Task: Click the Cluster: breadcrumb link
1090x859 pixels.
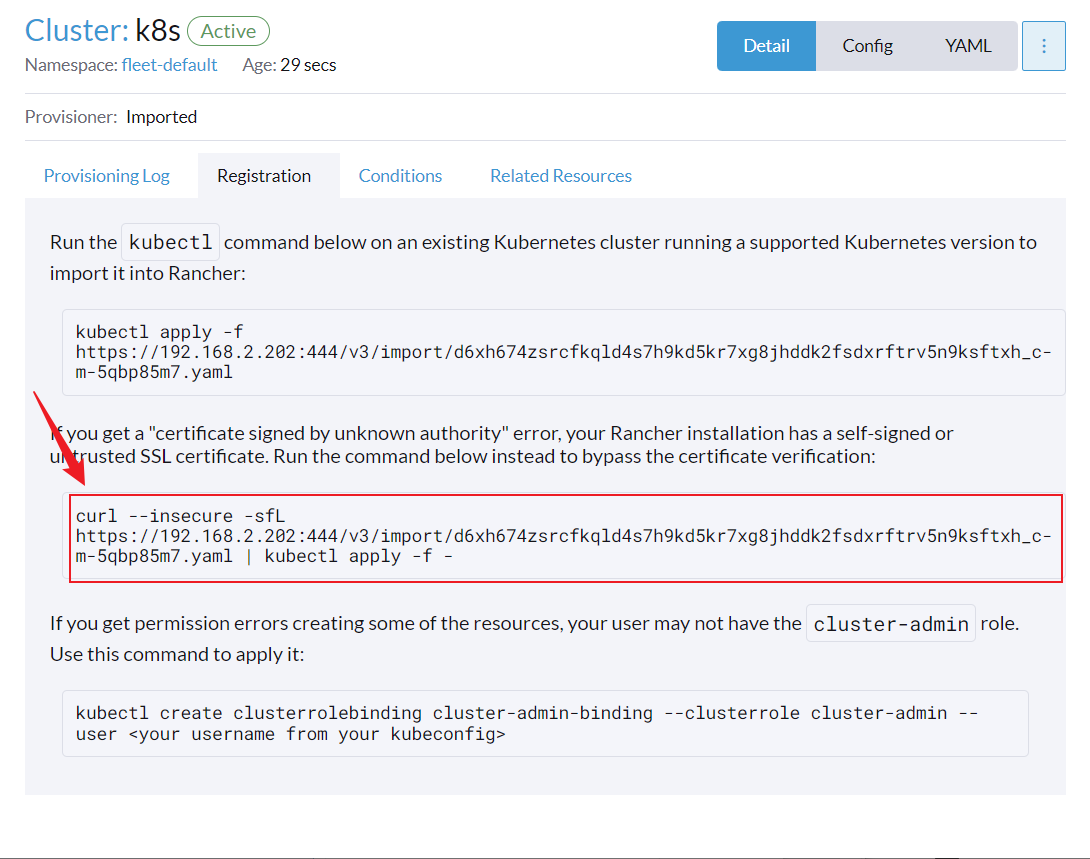Action: click(76, 31)
